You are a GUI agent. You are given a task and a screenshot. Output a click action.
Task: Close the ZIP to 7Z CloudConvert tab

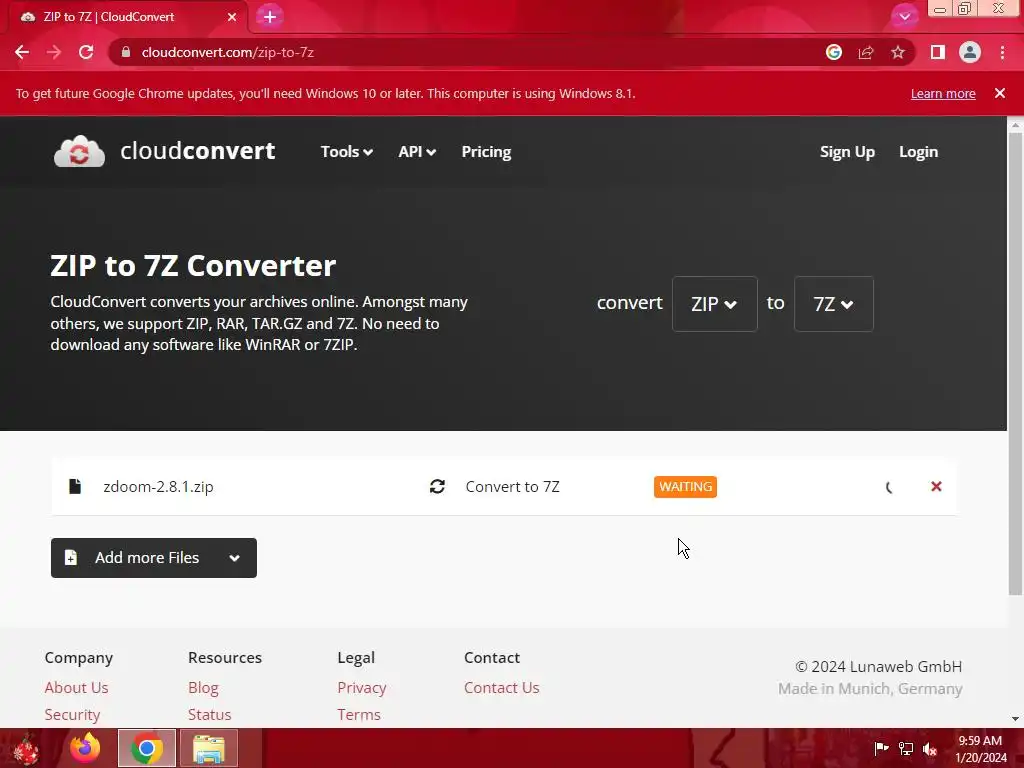tap(232, 17)
